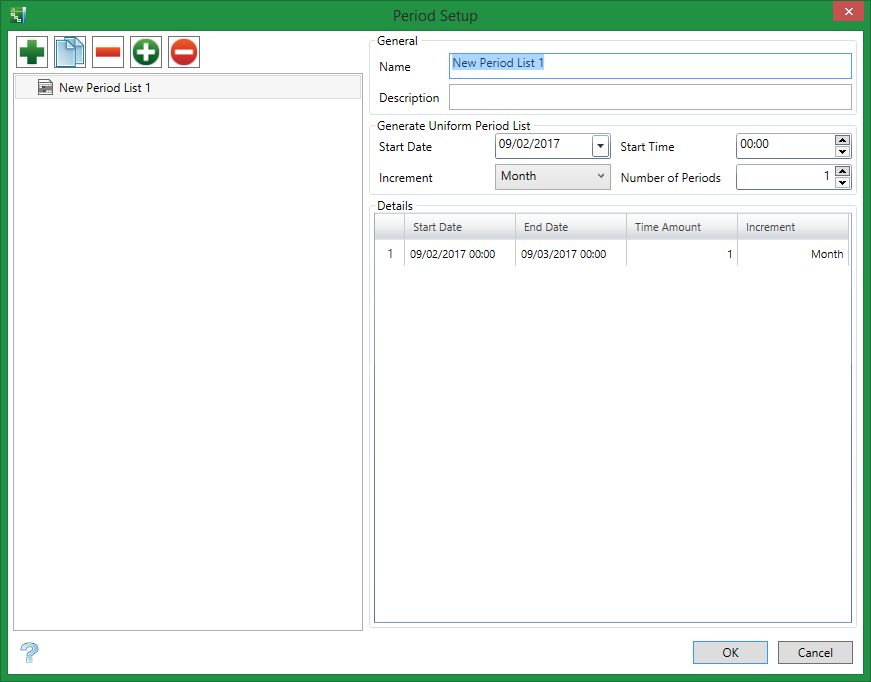
Task: Decrease Start Time with down arrow
Action: [843, 152]
